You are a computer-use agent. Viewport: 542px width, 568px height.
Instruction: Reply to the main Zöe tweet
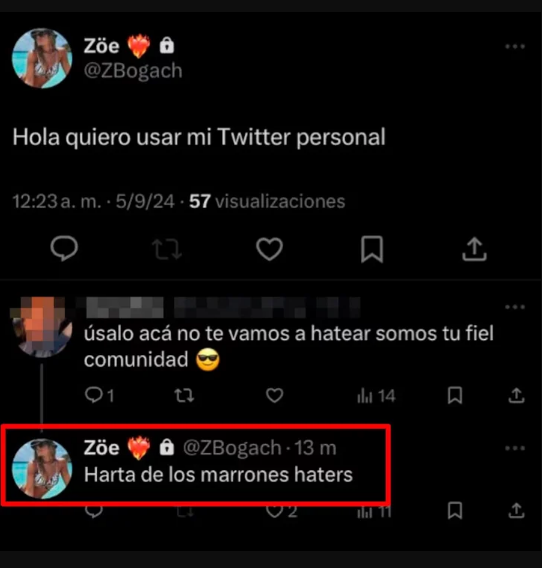tap(64, 248)
